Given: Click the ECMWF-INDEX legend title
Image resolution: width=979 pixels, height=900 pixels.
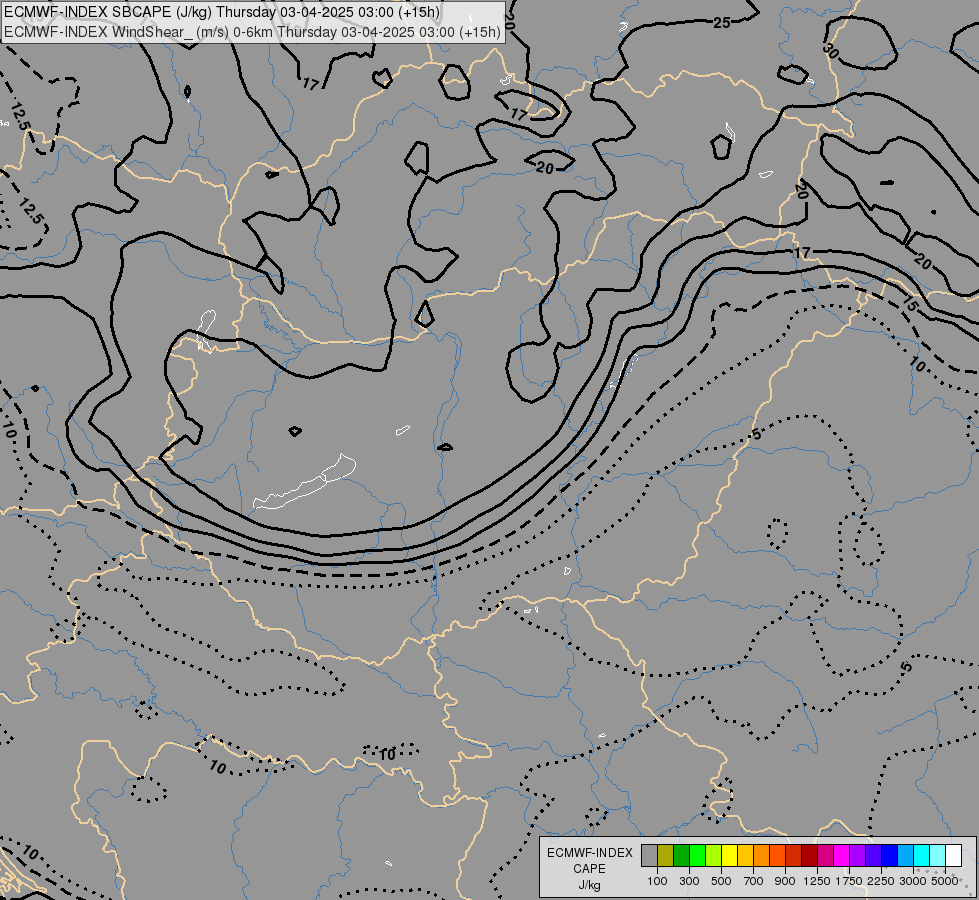Looking at the screenshot, I should pyautogui.click(x=590, y=853).
